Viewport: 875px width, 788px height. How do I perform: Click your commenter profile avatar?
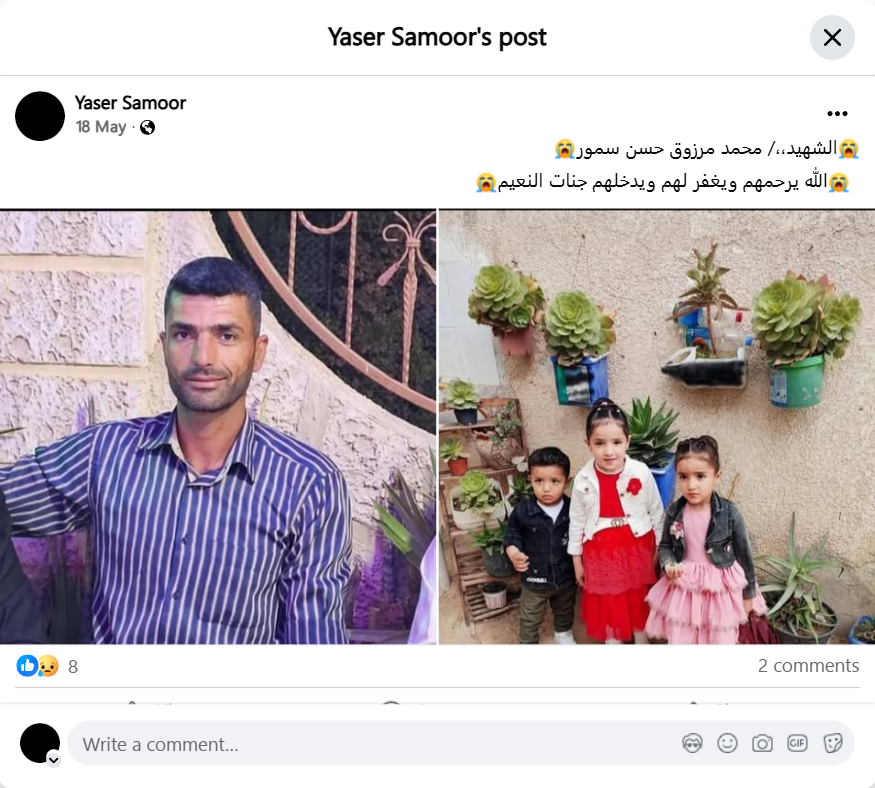tap(40, 743)
